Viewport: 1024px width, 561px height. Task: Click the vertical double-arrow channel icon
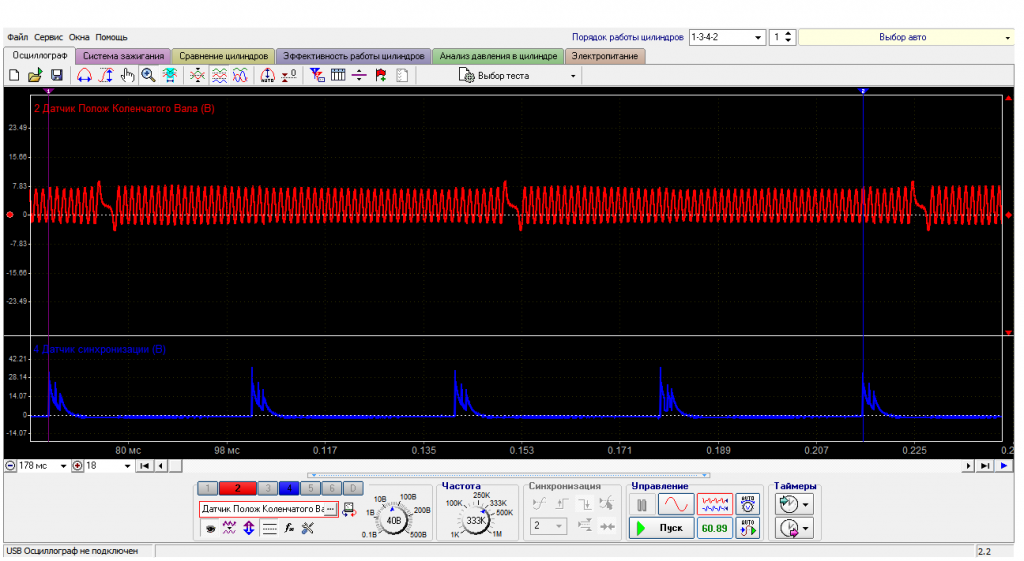point(249,528)
